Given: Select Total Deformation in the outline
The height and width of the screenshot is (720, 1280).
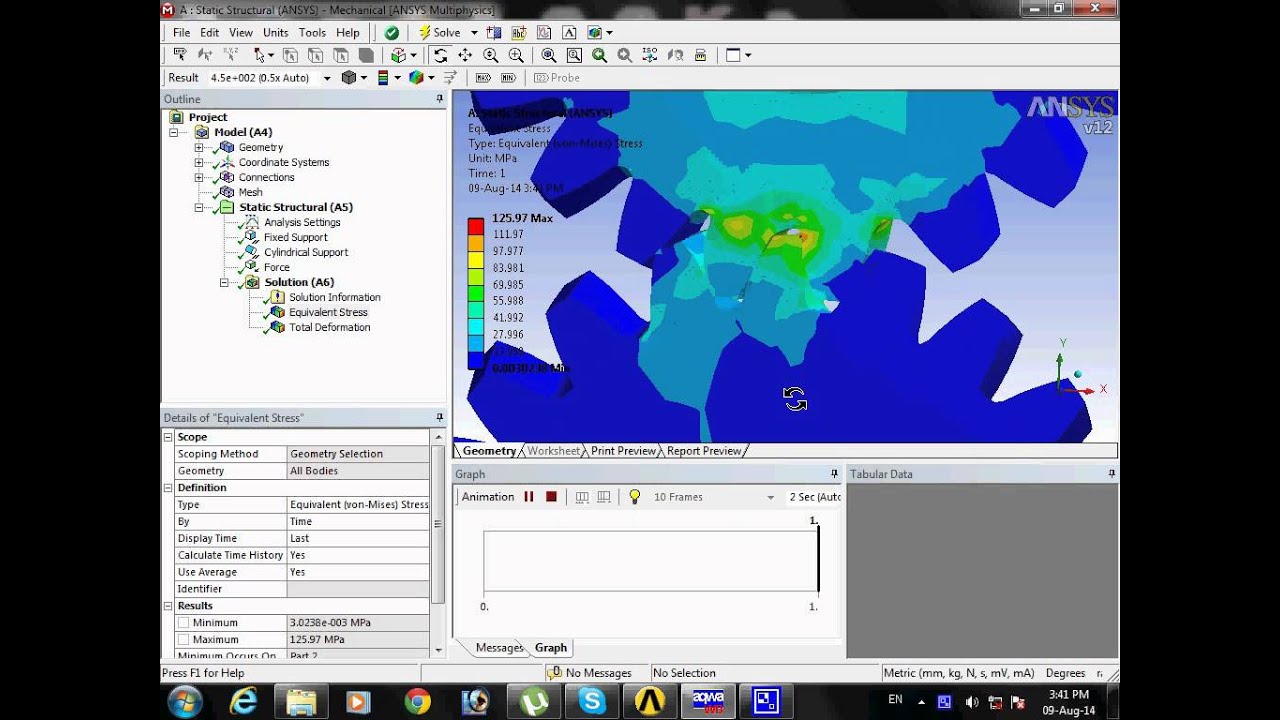Looking at the screenshot, I should pos(329,327).
